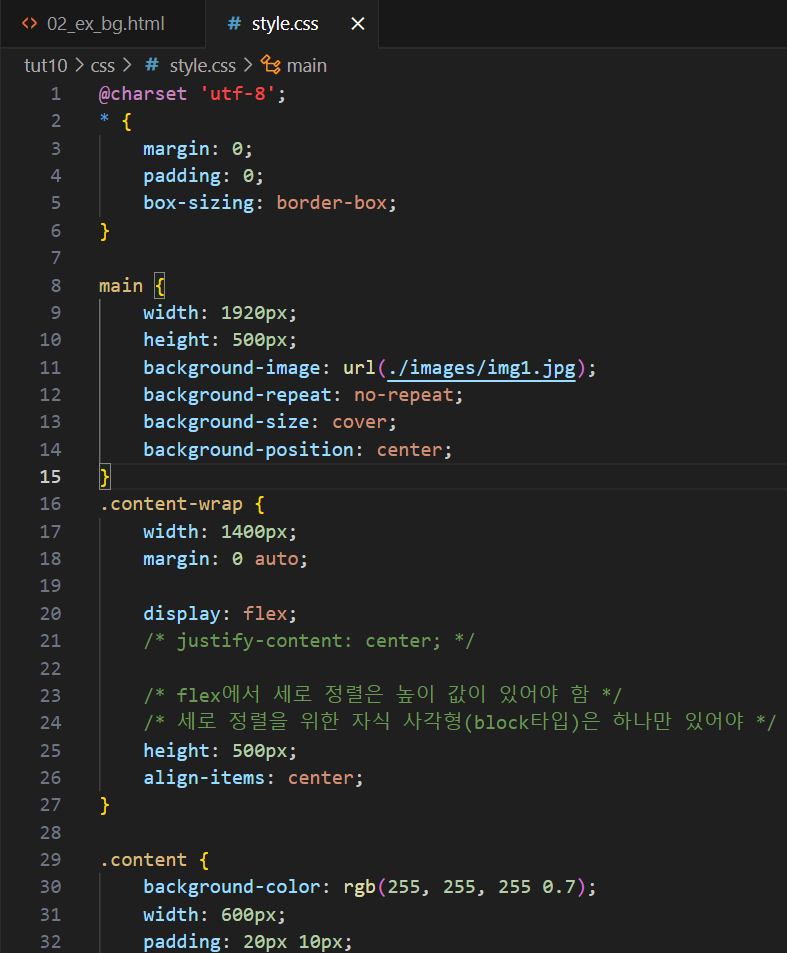
Task: Click the background-position property
Action: pyautogui.click(x=249, y=449)
